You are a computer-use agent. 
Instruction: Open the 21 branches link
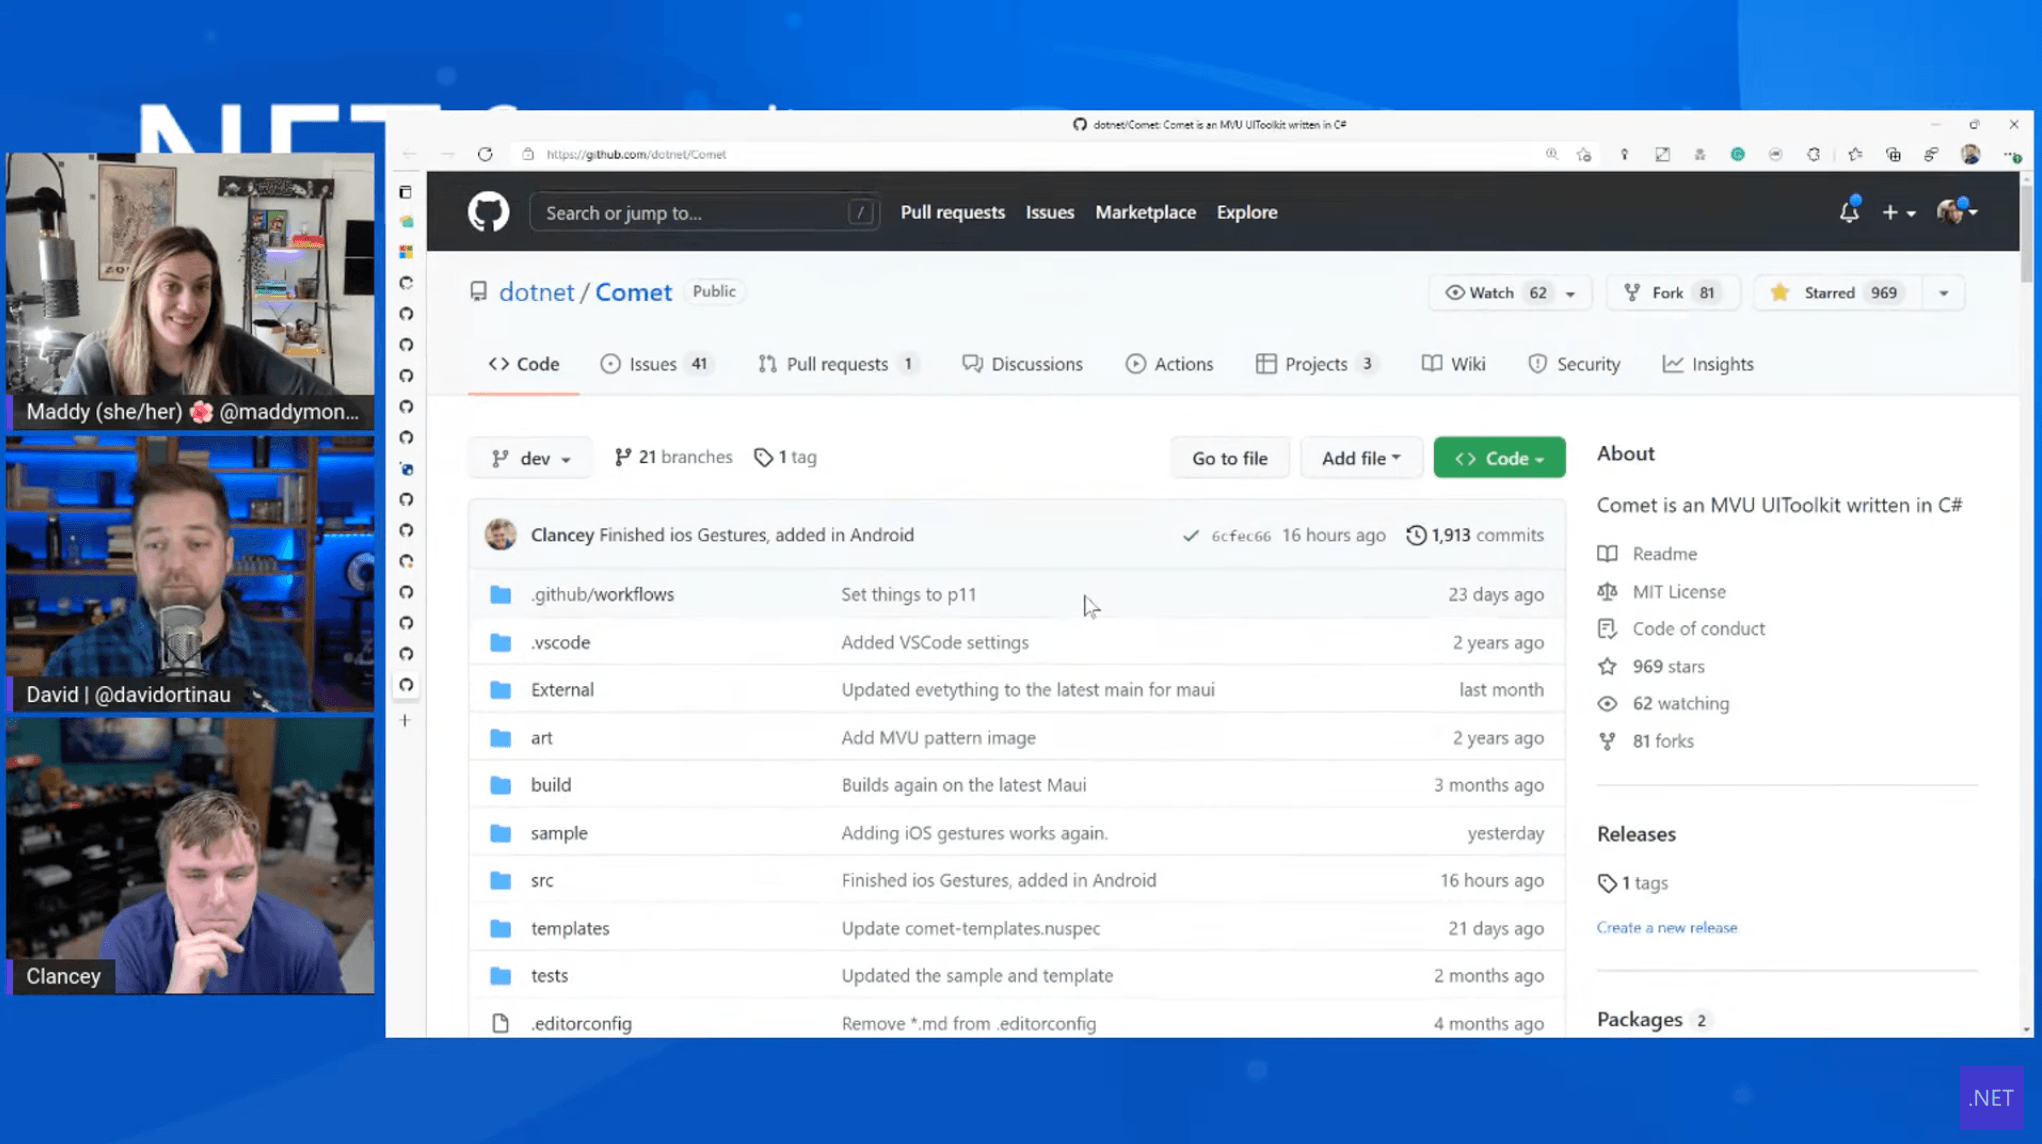pyautogui.click(x=673, y=457)
